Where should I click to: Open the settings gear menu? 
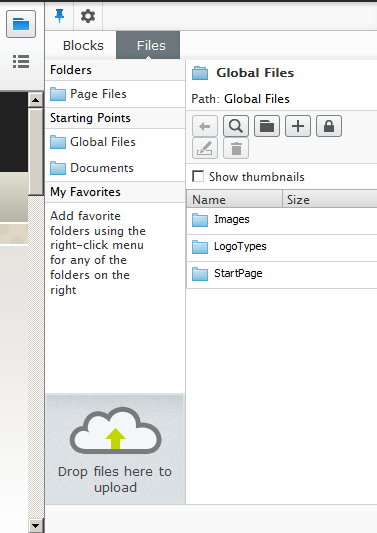point(88,16)
